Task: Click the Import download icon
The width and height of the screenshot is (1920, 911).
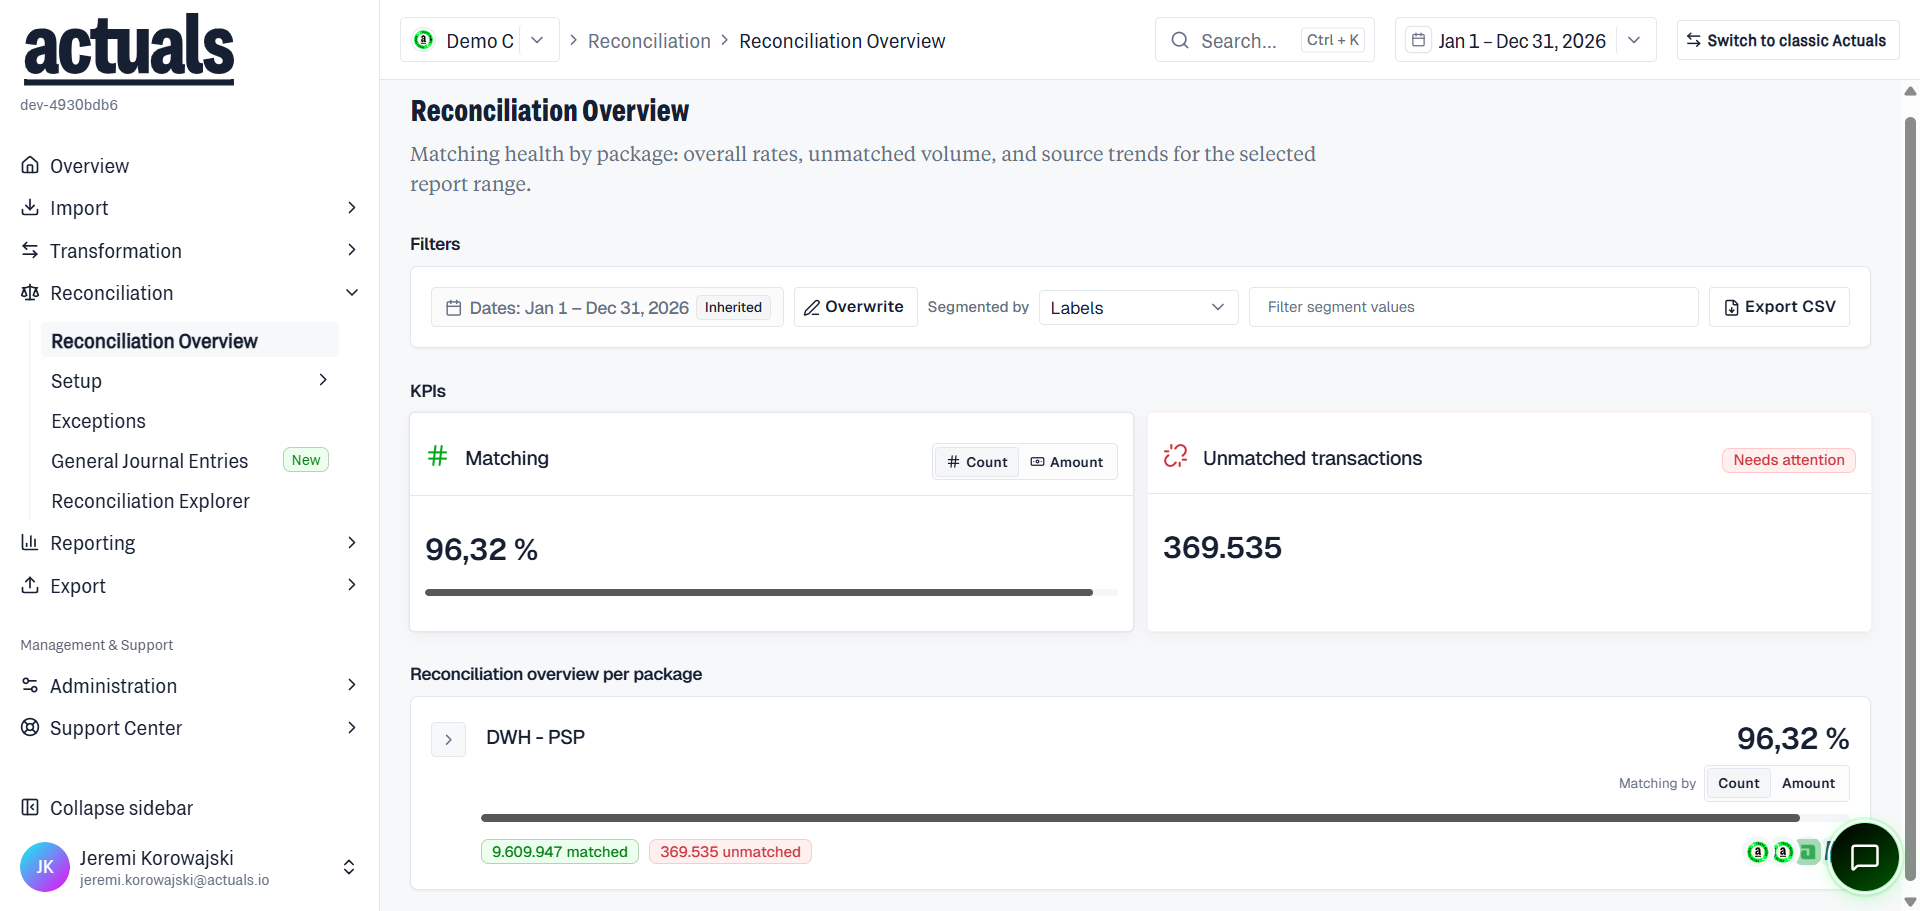Action: [x=30, y=207]
